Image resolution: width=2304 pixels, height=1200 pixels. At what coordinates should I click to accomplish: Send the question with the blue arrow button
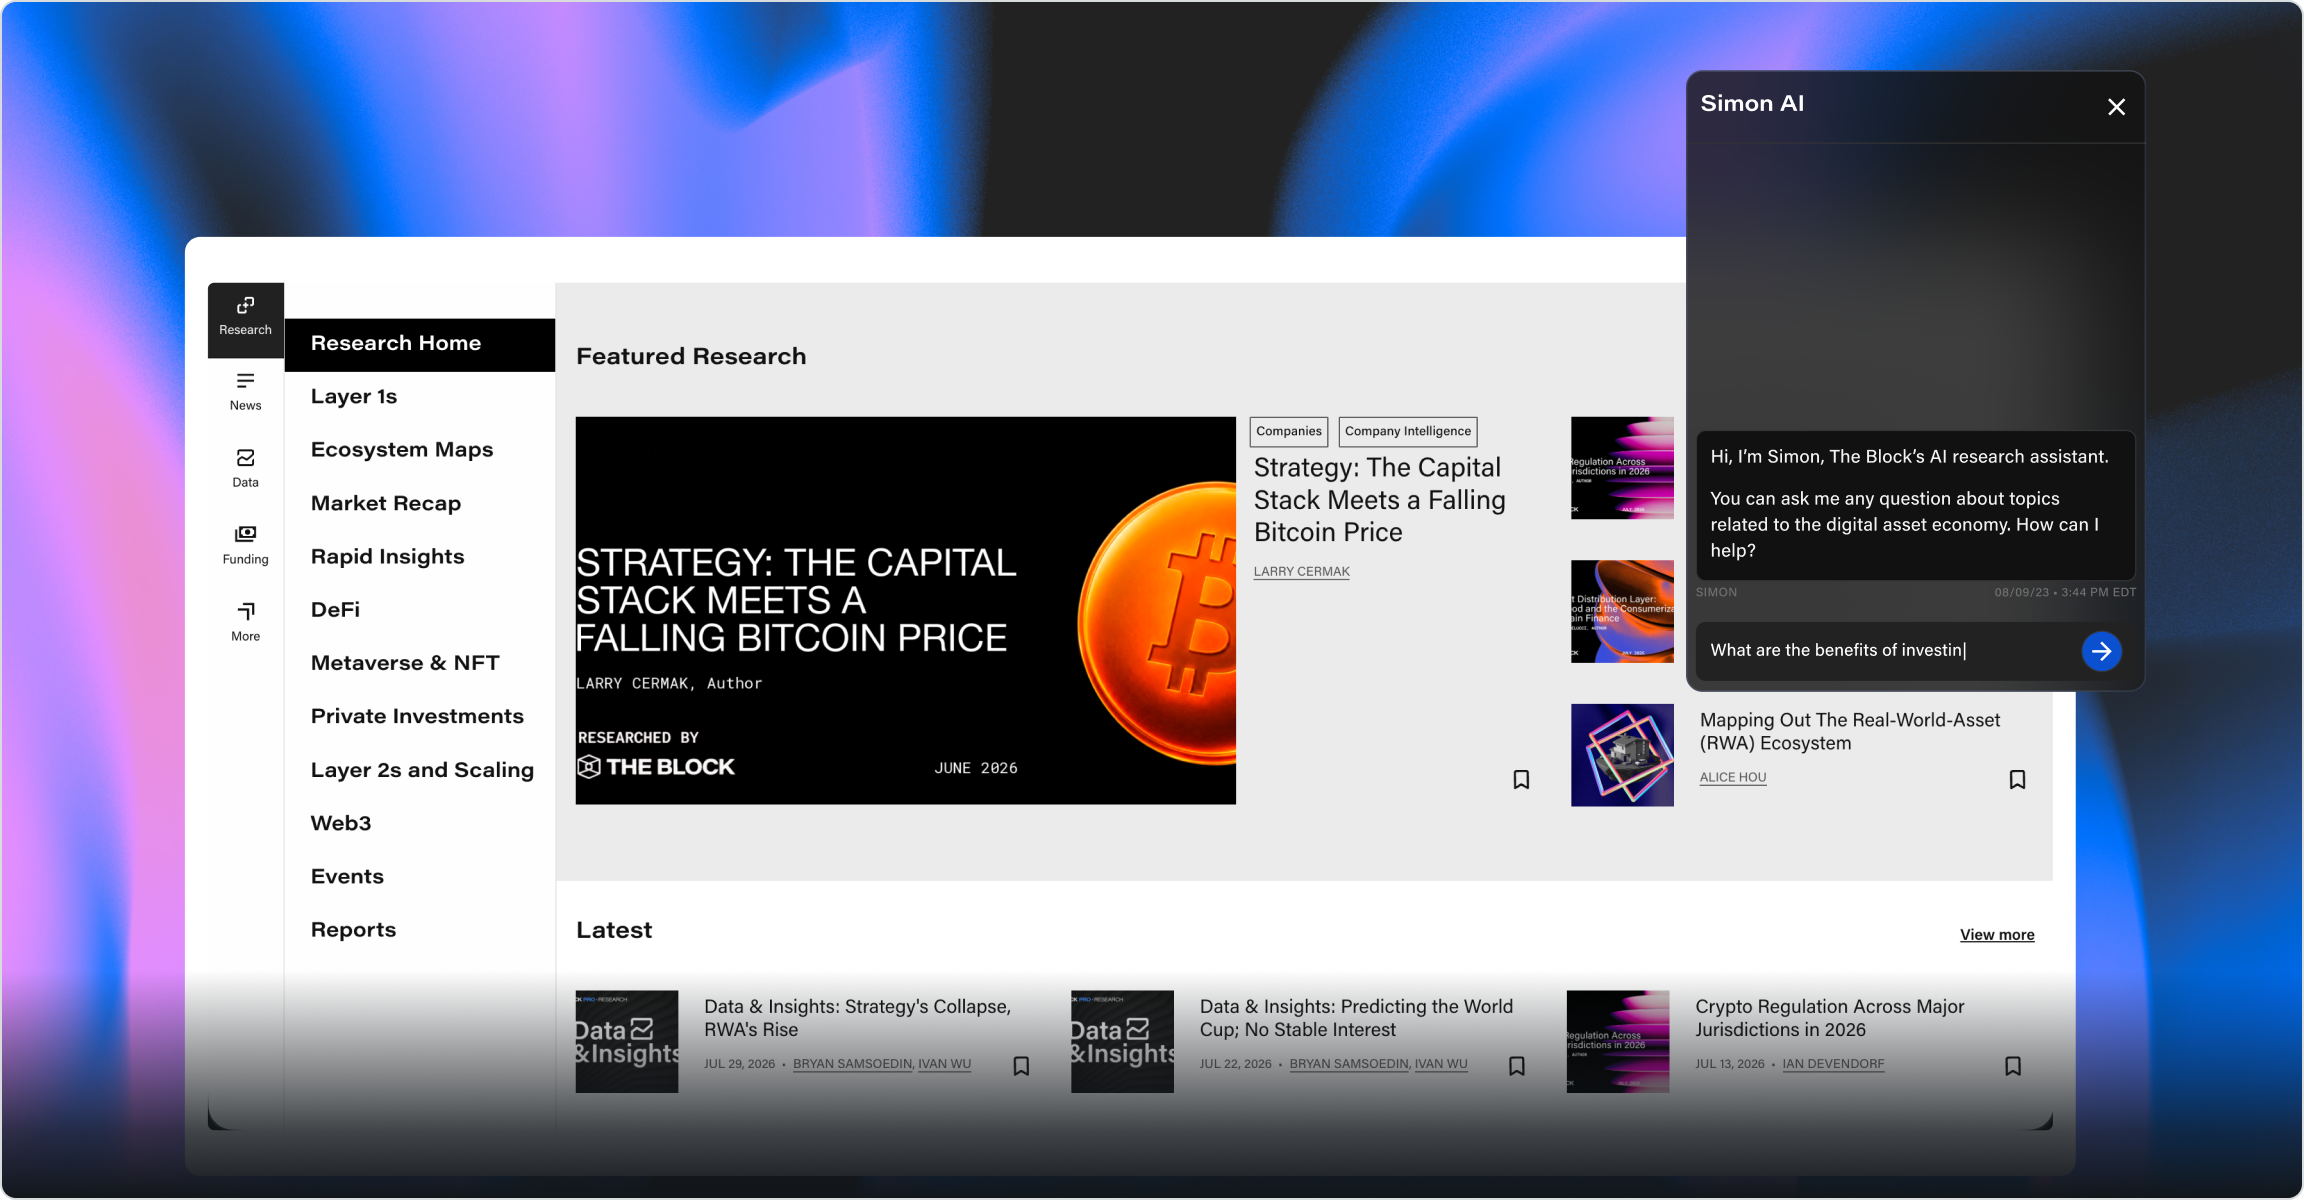[2102, 651]
